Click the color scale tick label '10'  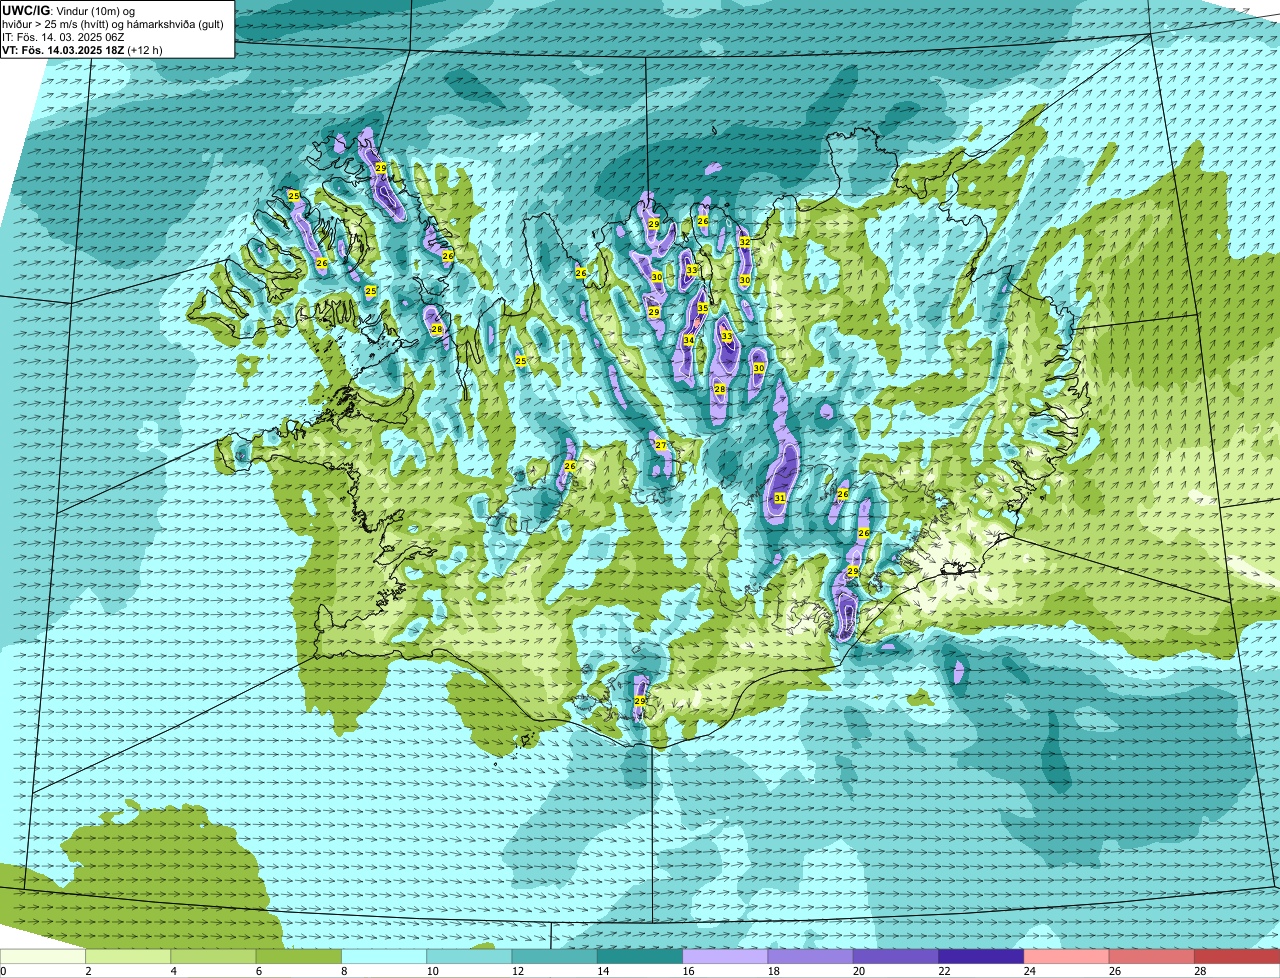[x=432, y=971]
